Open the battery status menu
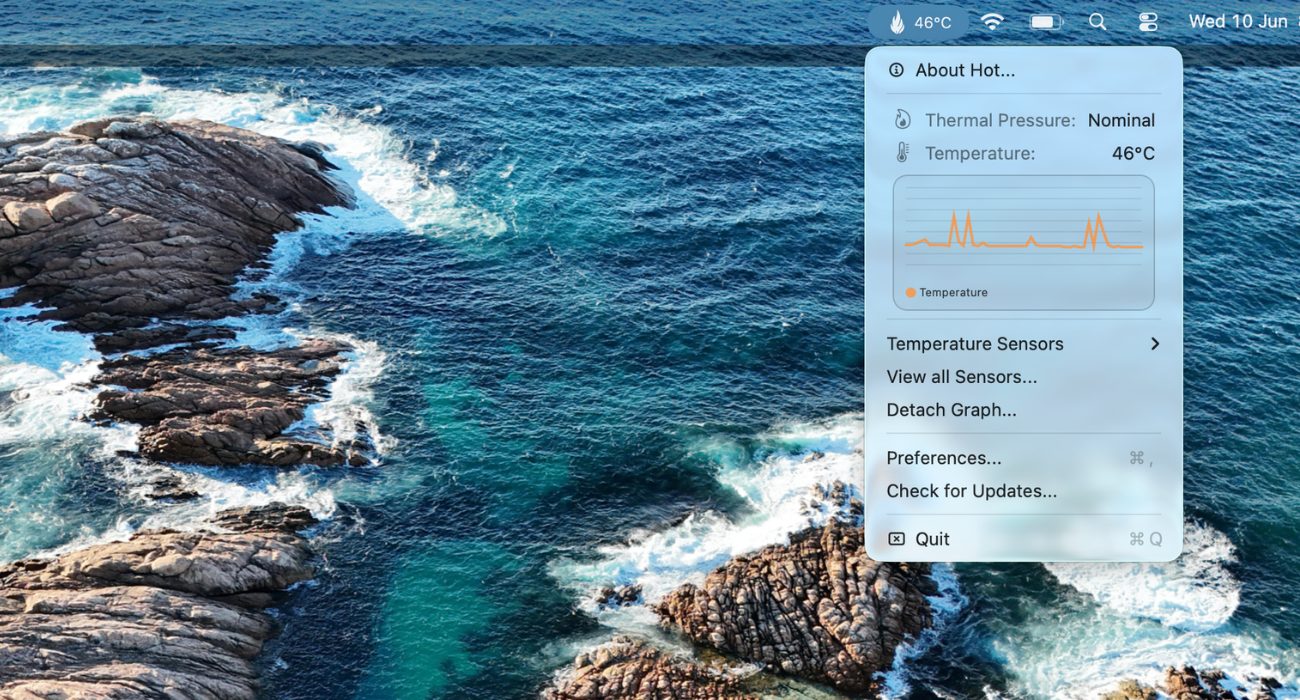Image resolution: width=1300 pixels, height=700 pixels. (x=1046, y=22)
